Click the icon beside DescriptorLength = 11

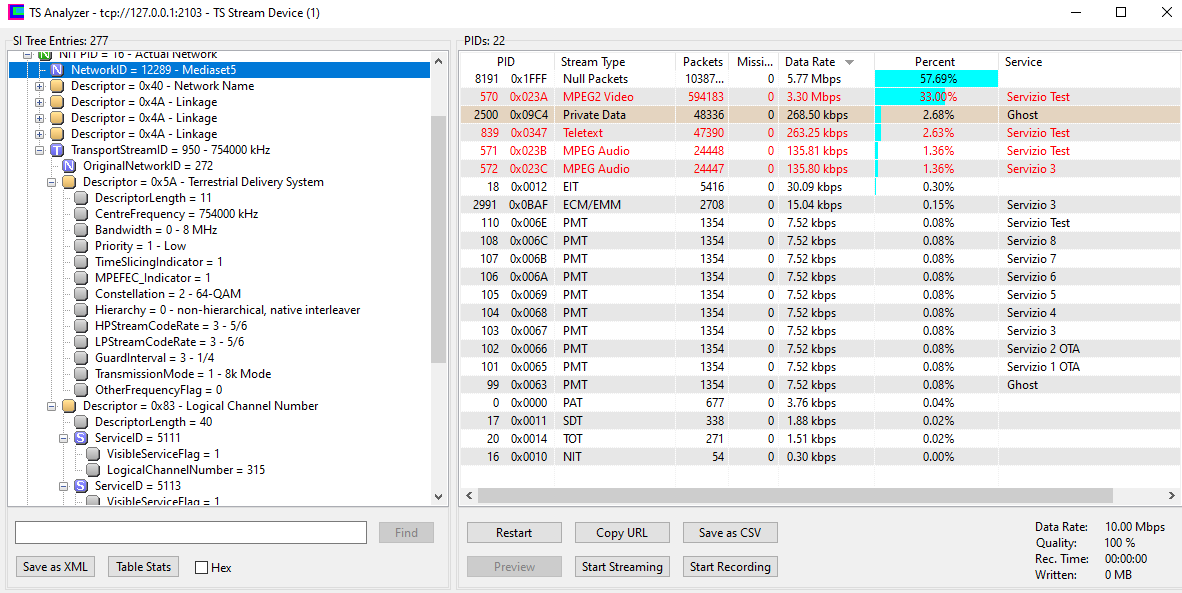coord(81,198)
